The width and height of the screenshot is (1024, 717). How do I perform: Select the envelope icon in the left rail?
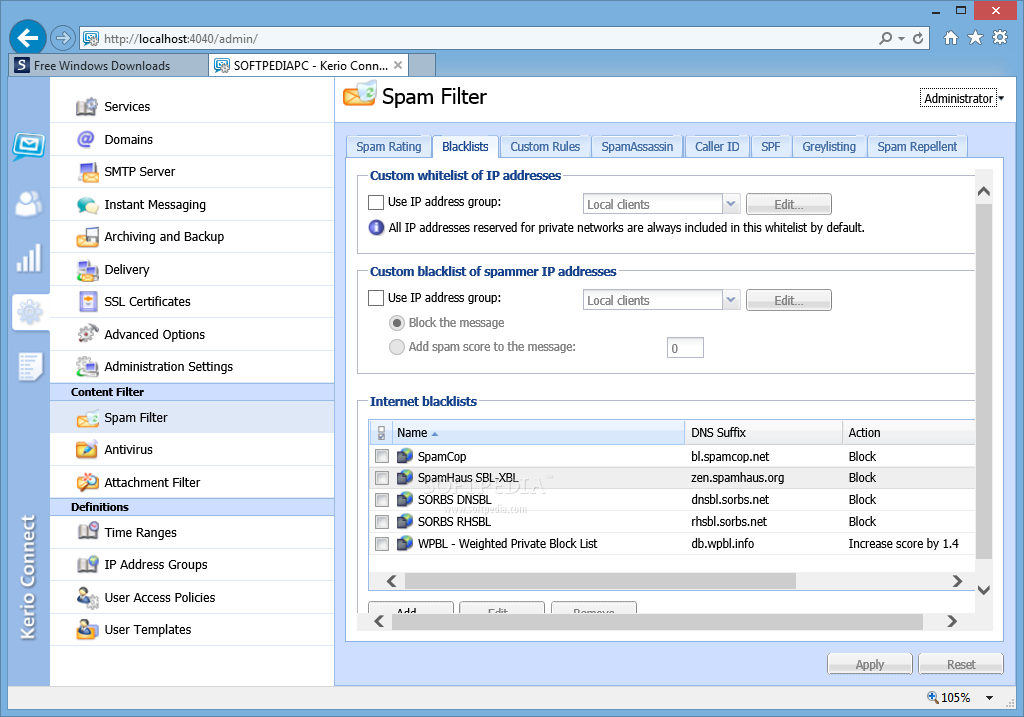[x=29, y=146]
